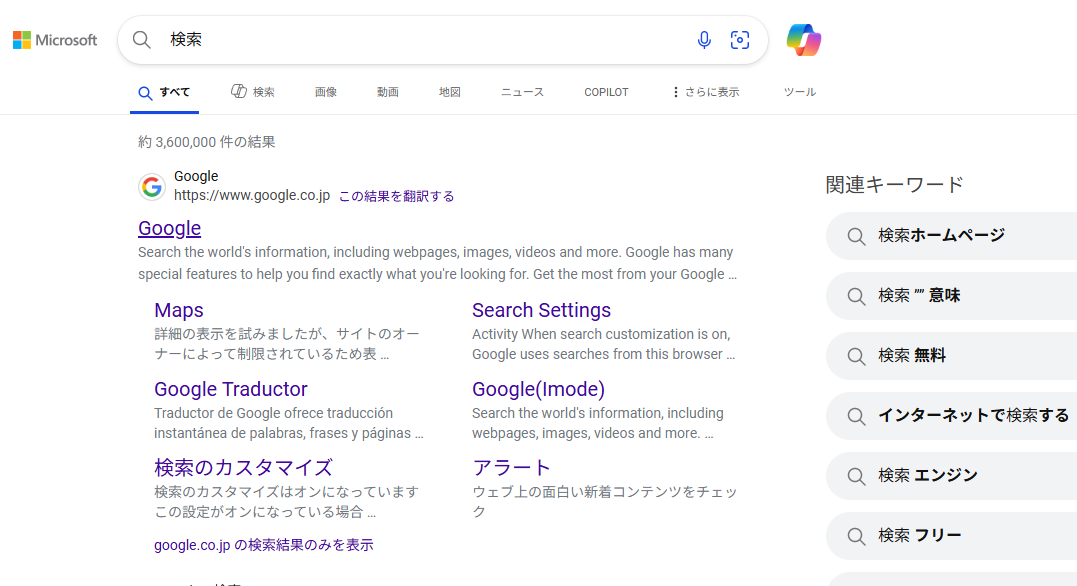Click magnifier icon beside 検索 "" 意味
This screenshot has height=586, width=1077.
pos(856,296)
